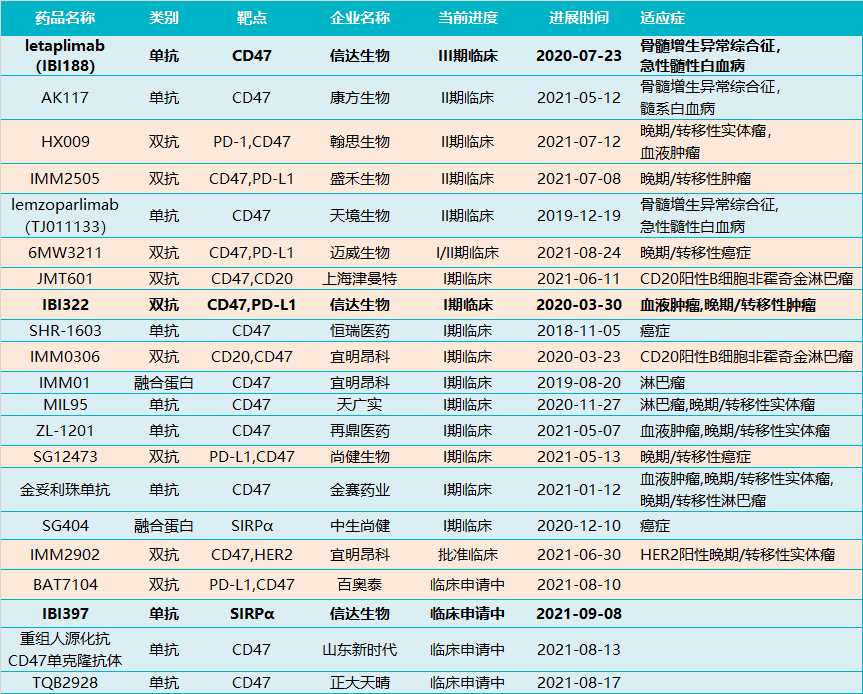Click the 金赛药业 company cell
863x694 pixels.
[x=359, y=489]
